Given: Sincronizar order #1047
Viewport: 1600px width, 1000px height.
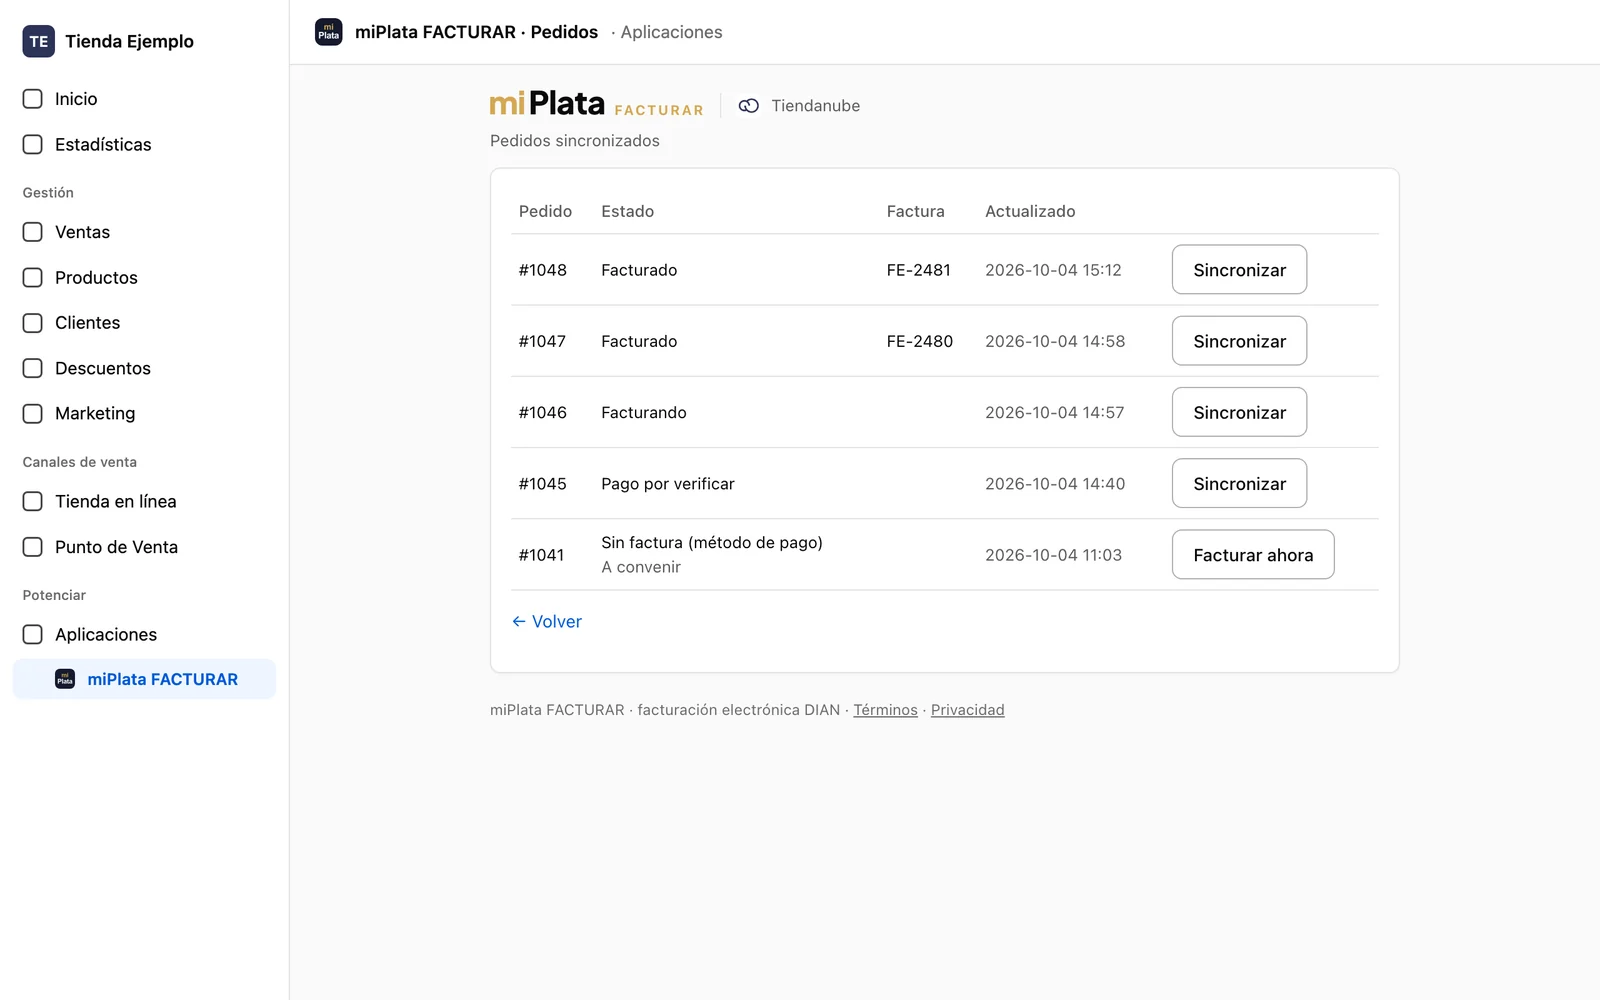Looking at the screenshot, I should click(1239, 341).
